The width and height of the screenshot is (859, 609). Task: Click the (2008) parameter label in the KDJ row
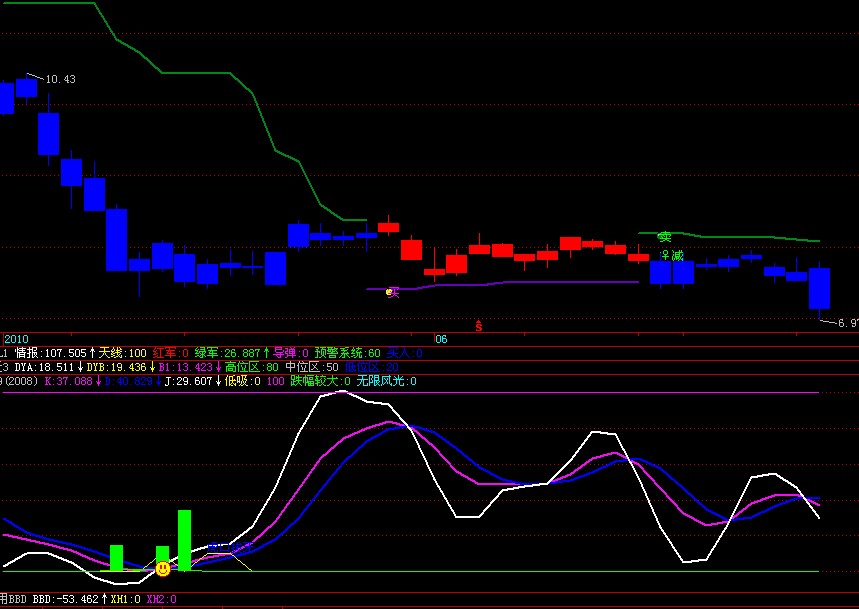click(x=21, y=381)
